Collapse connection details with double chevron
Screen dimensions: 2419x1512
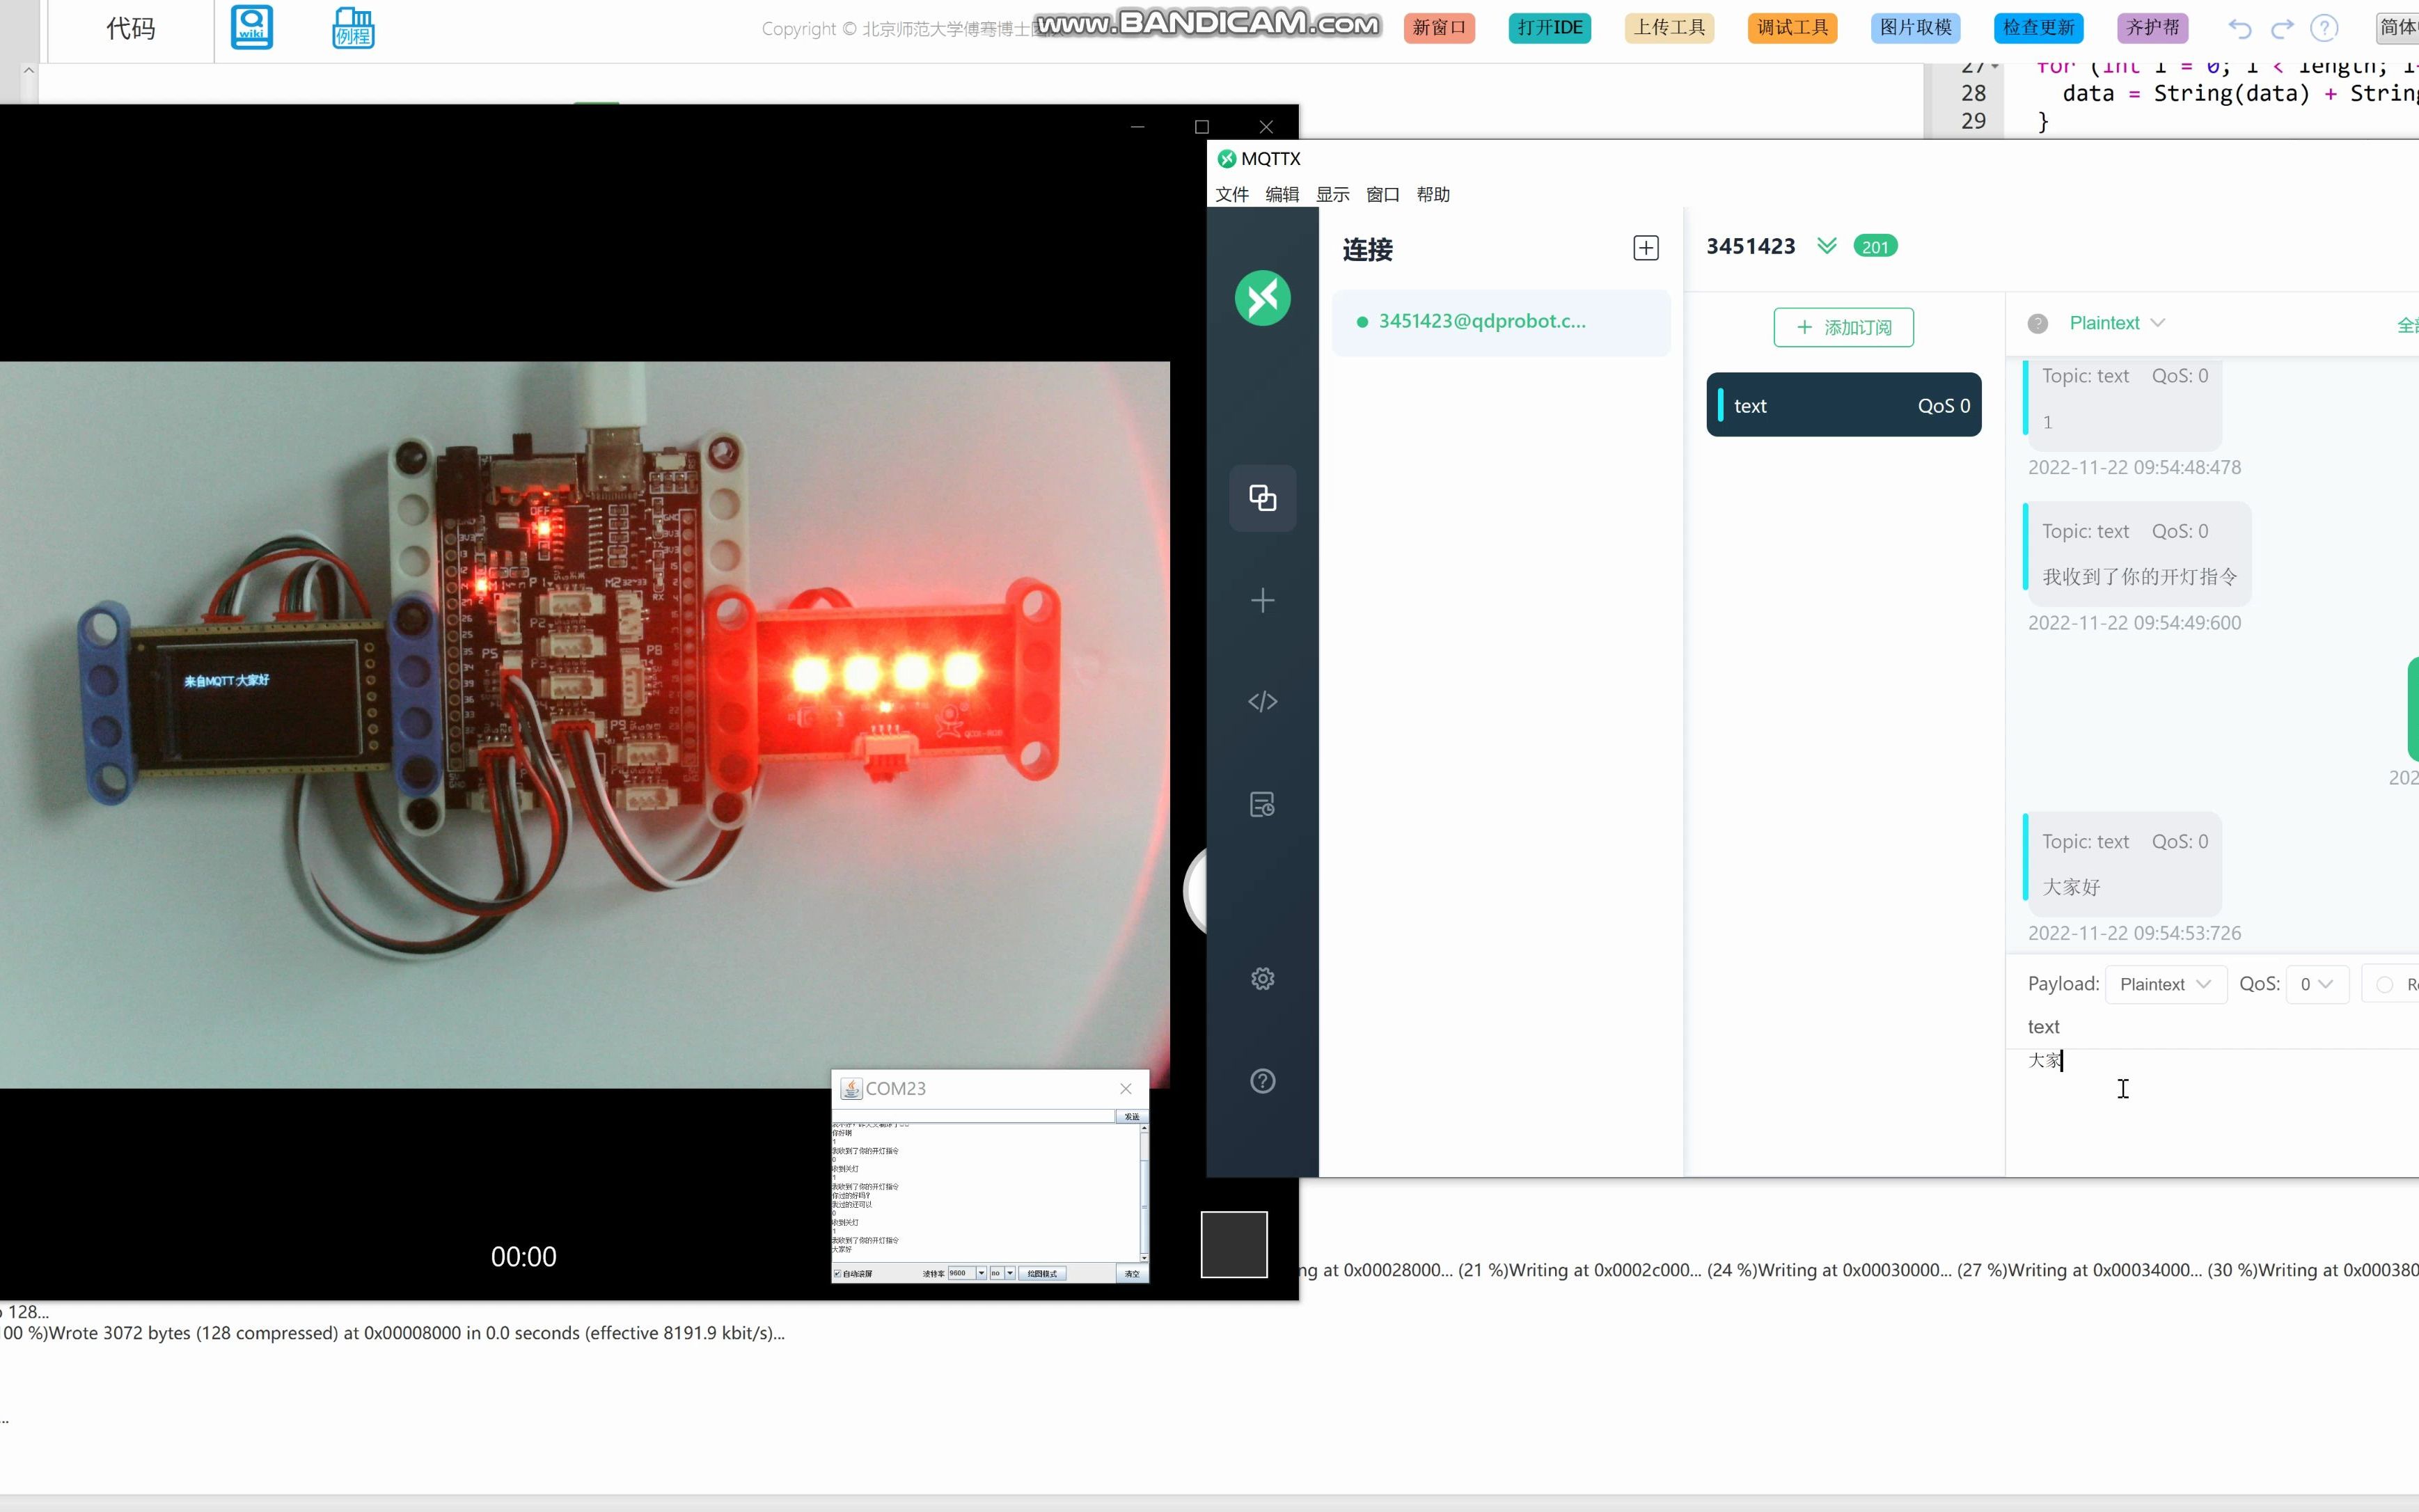tap(1826, 246)
